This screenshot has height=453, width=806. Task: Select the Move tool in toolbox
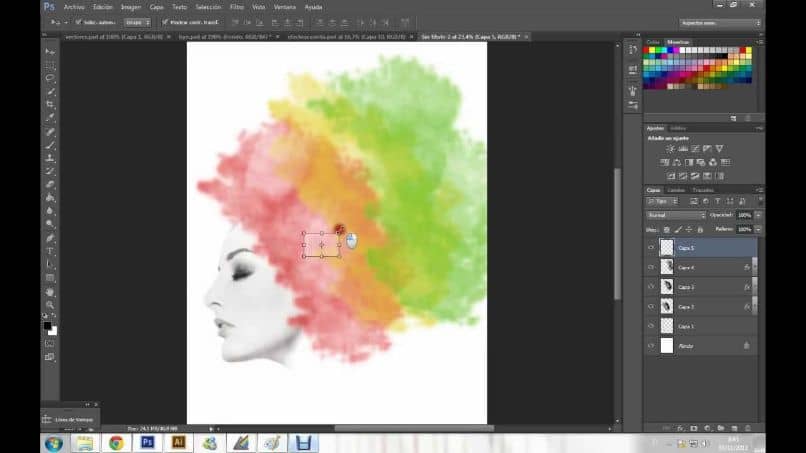point(50,51)
